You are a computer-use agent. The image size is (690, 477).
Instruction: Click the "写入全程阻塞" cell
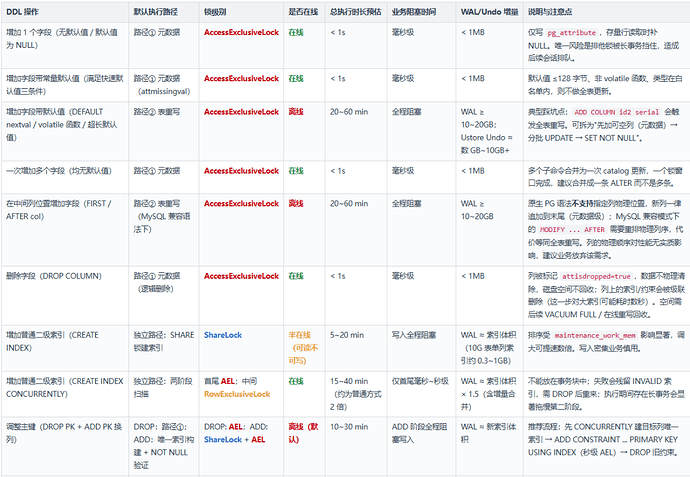pos(422,348)
